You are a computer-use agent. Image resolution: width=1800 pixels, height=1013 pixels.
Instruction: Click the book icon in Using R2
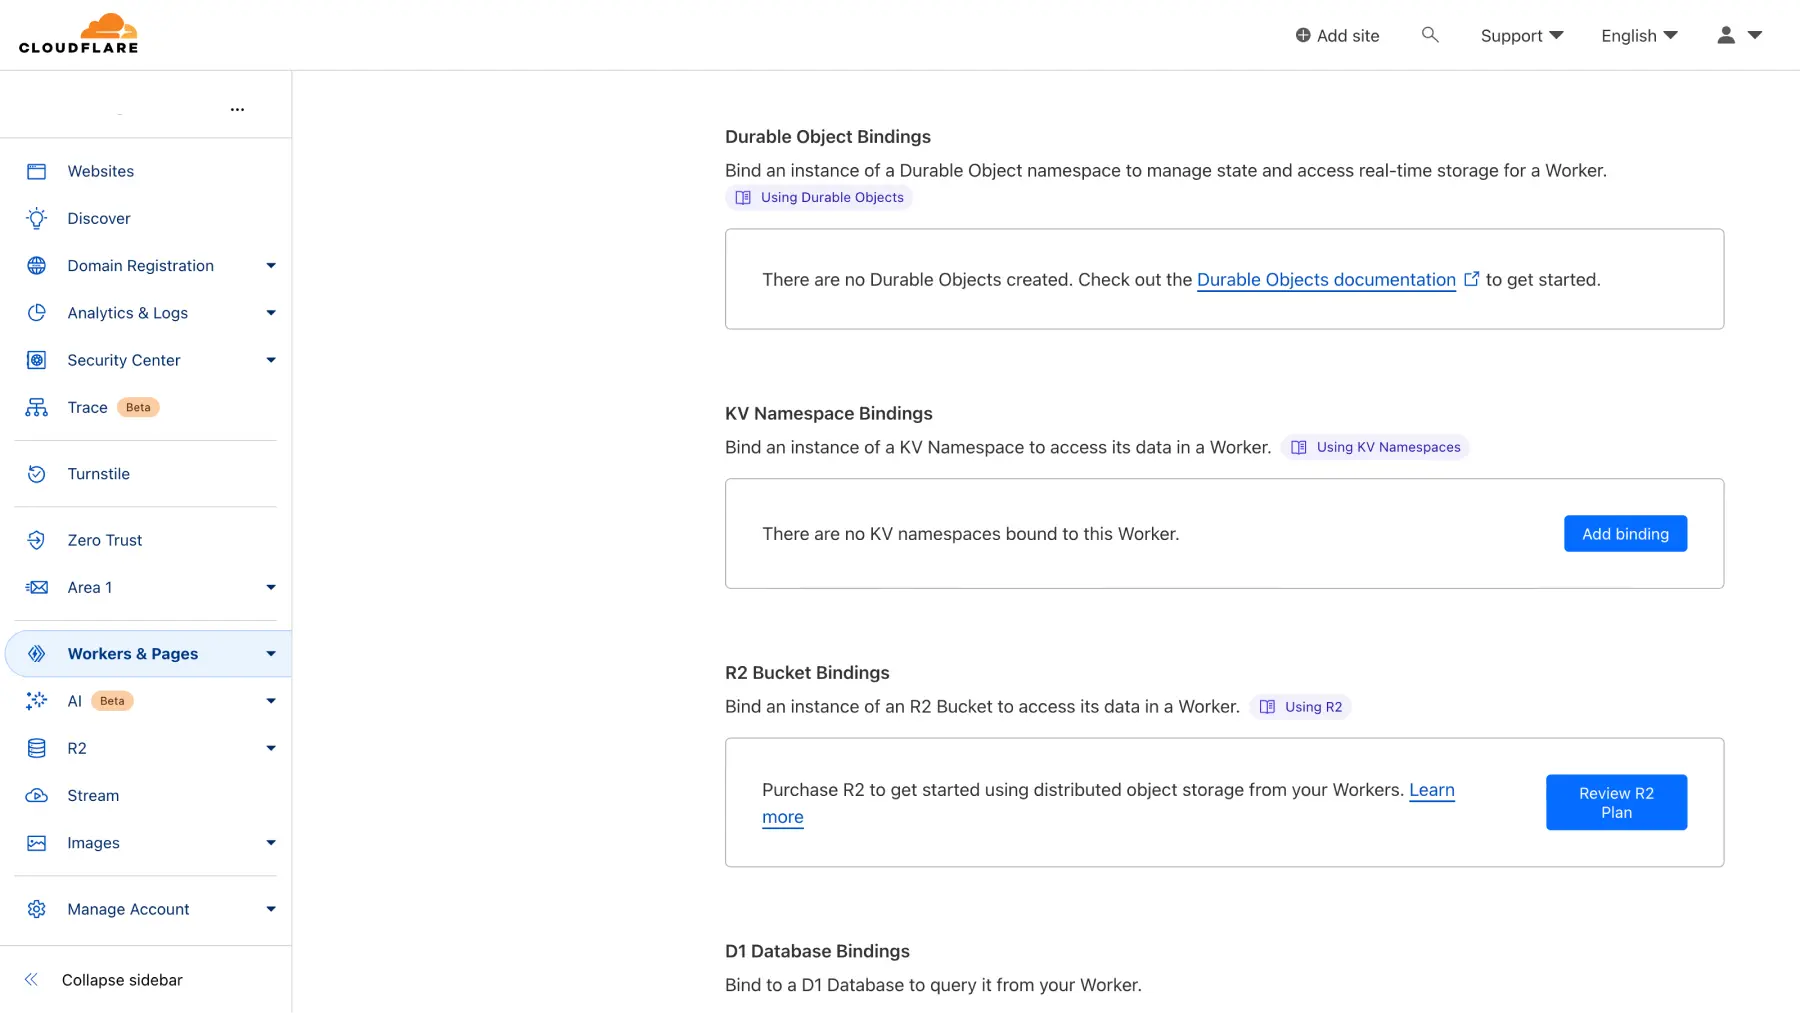click(x=1267, y=707)
